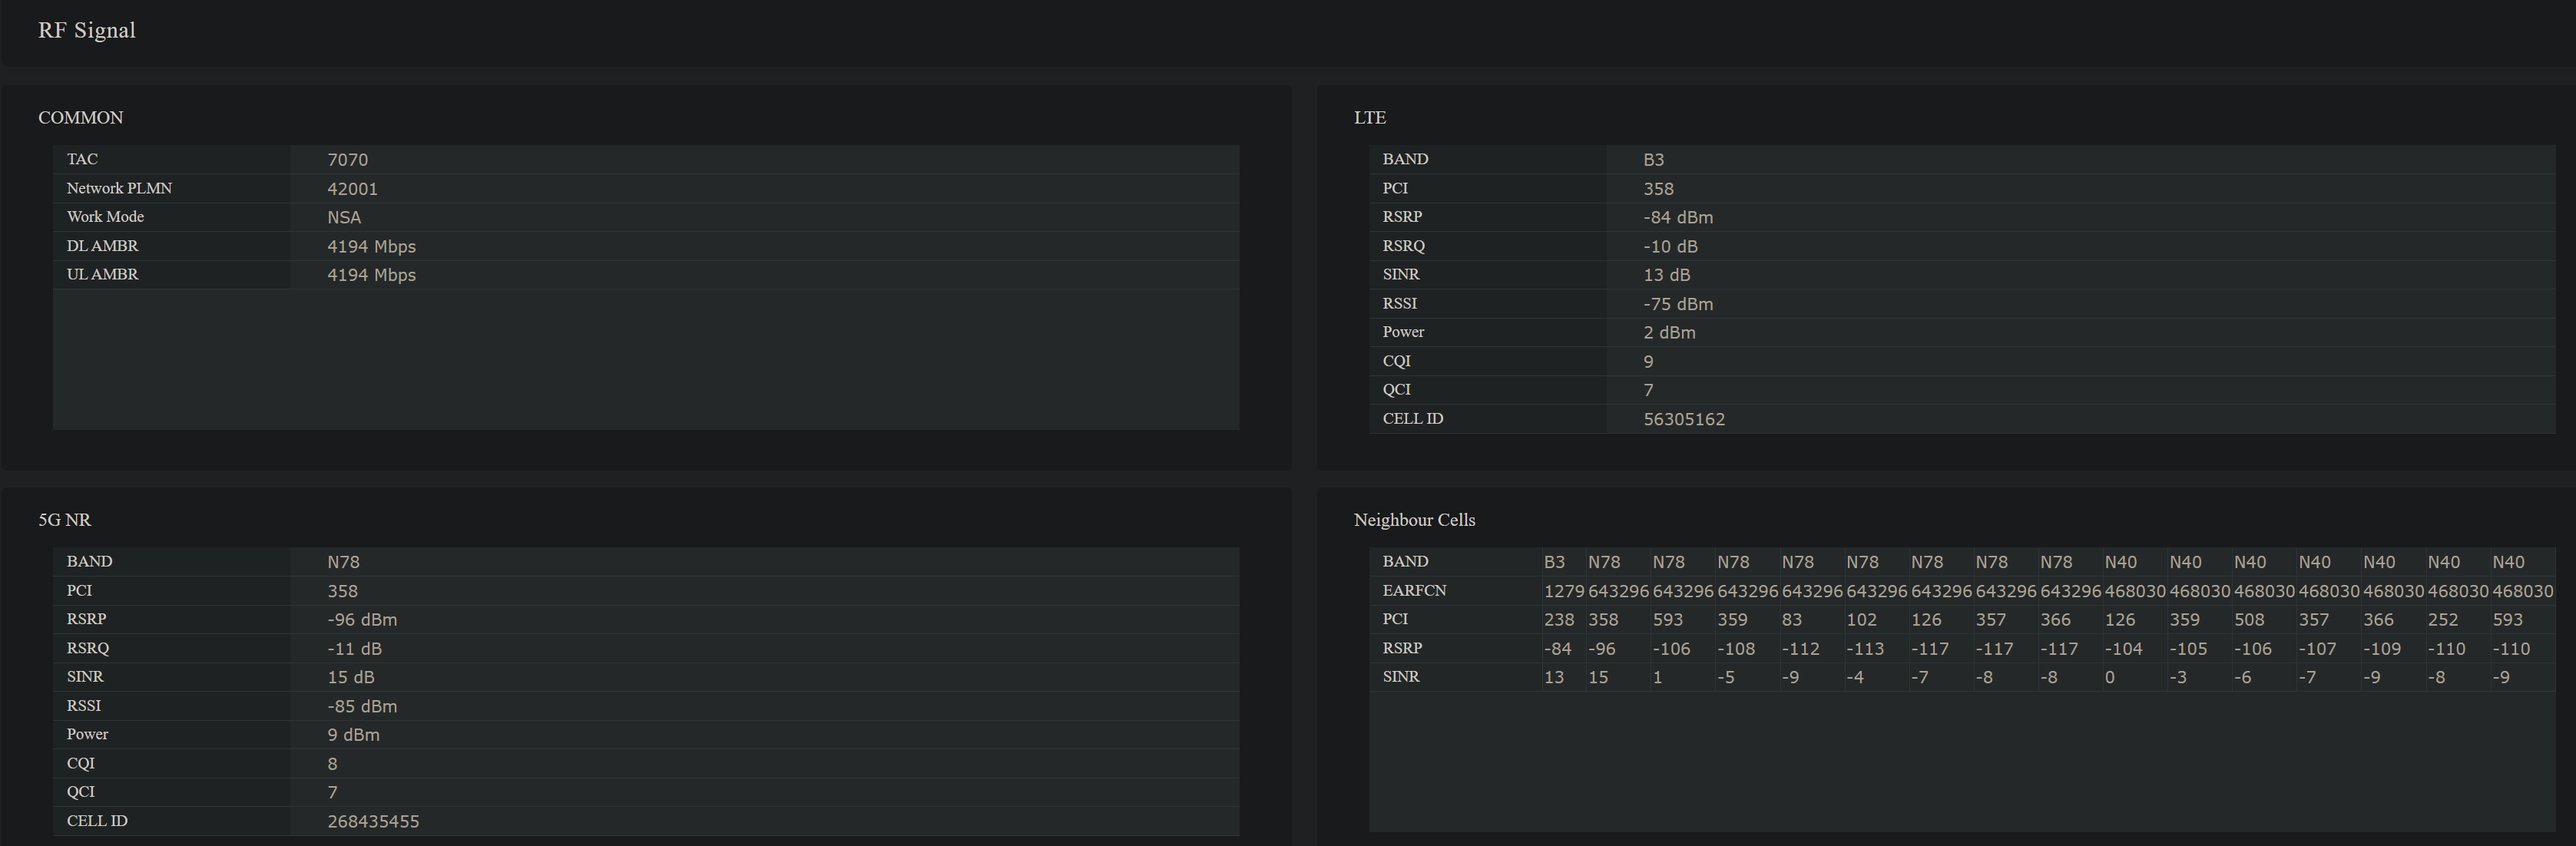Click neighbour SINR value -3
Image resolution: width=2576 pixels, height=846 pixels.
coord(2178,677)
